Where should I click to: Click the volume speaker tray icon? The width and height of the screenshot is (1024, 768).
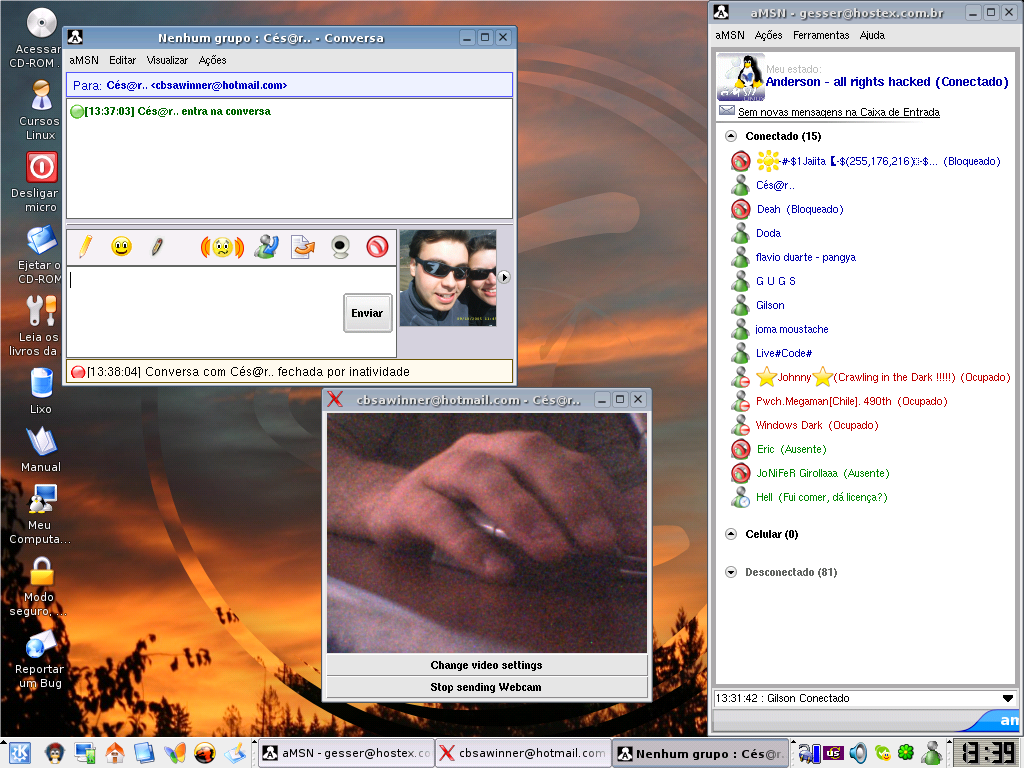coord(858,753)
